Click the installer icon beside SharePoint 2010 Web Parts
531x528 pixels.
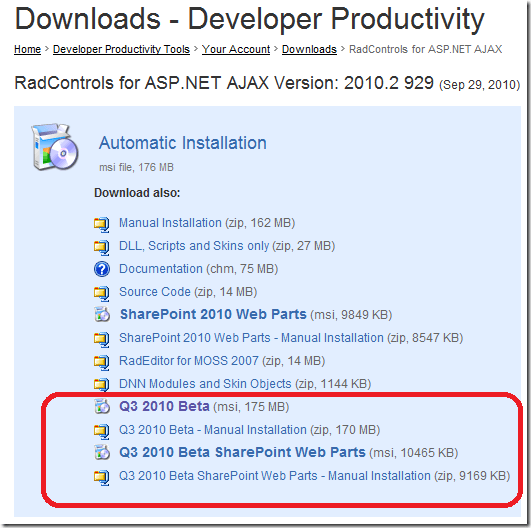point(102,315)
